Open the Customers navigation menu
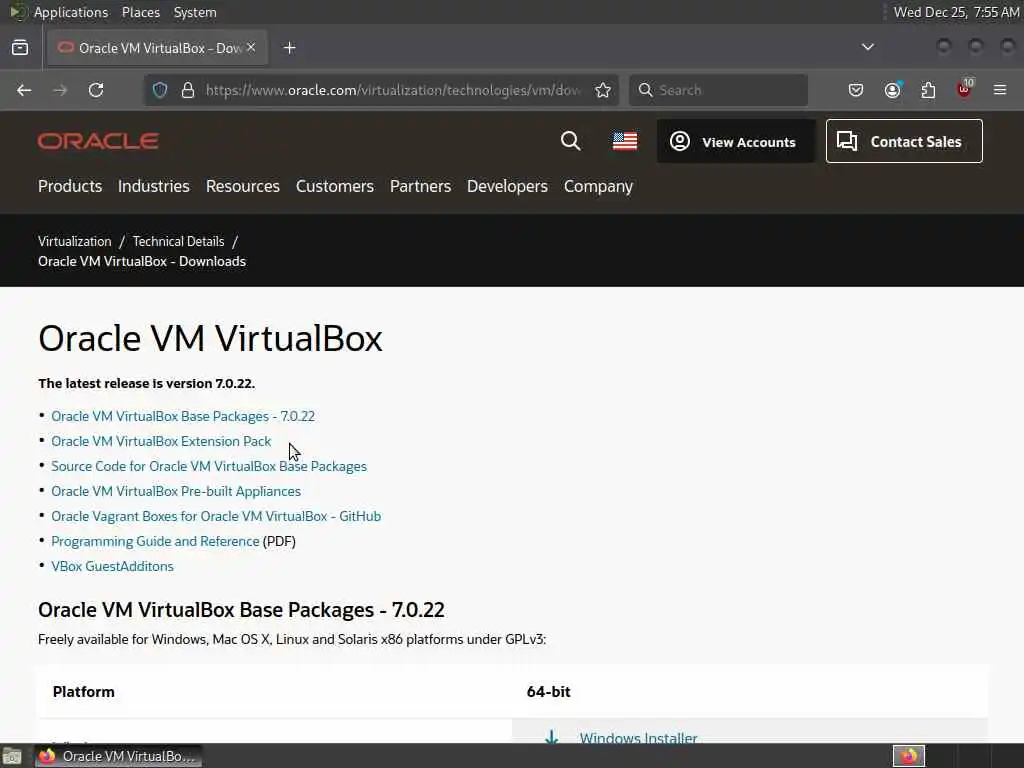Viewport: 1024px width, 768px height. pos(334,186)
